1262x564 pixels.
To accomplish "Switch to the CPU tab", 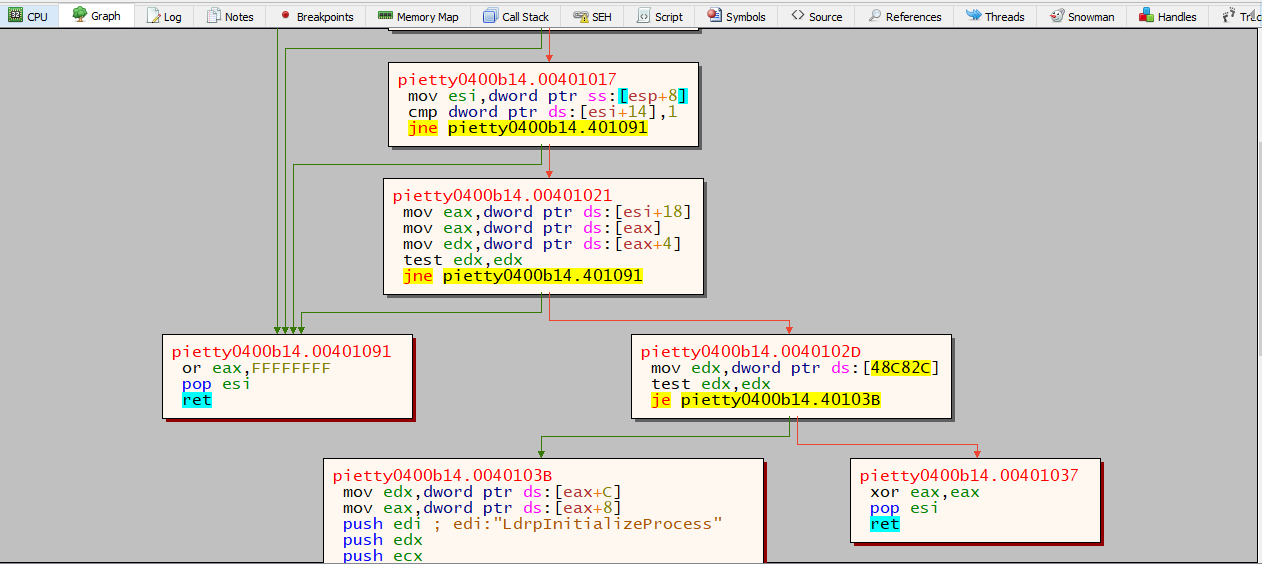I will [x=29, y=16].
